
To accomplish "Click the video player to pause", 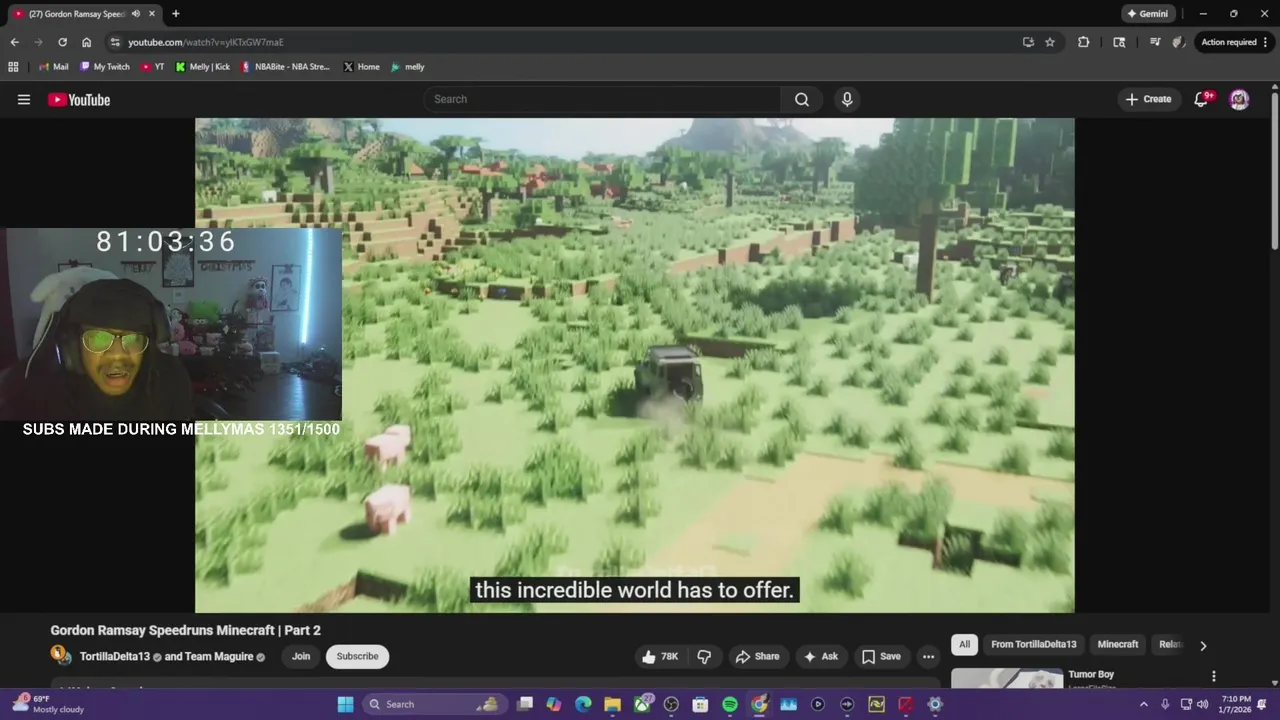I will point(635,365).
